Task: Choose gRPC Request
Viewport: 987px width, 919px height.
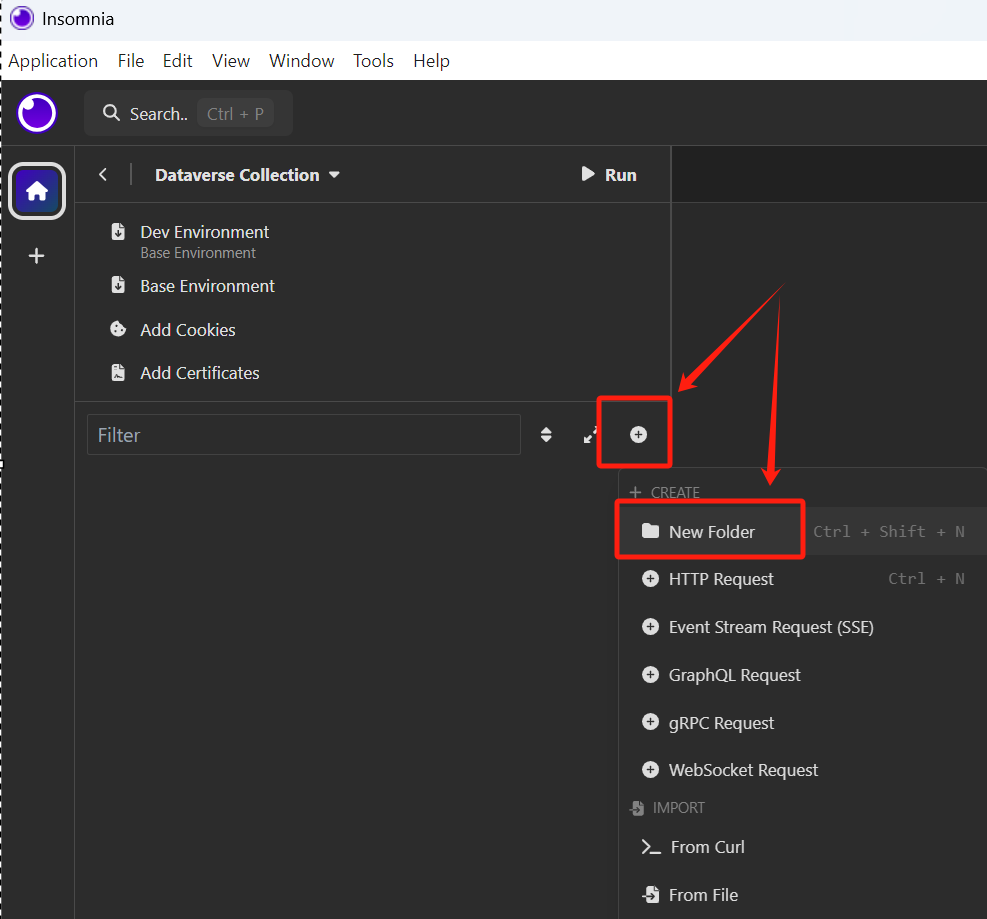Action: [803, 723]
